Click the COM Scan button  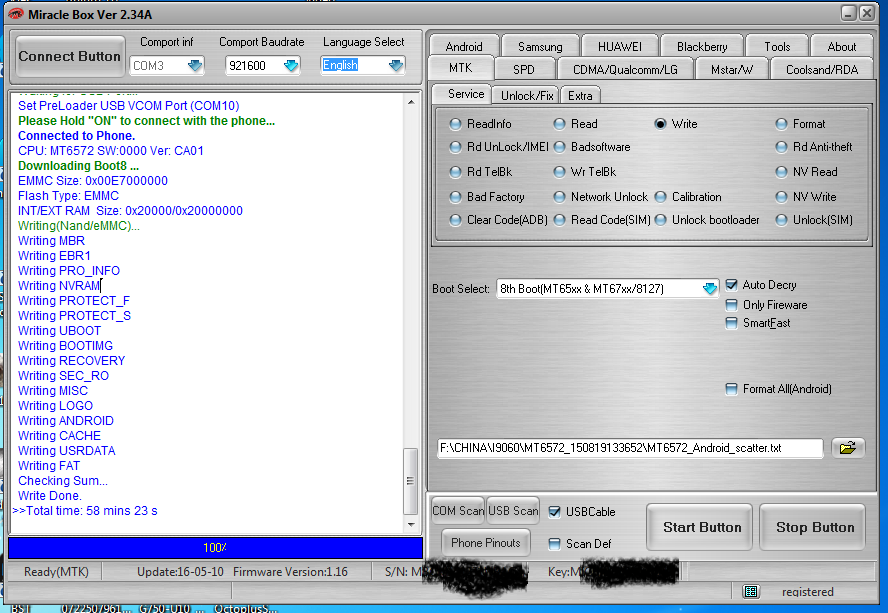click(x=458, y=510)
